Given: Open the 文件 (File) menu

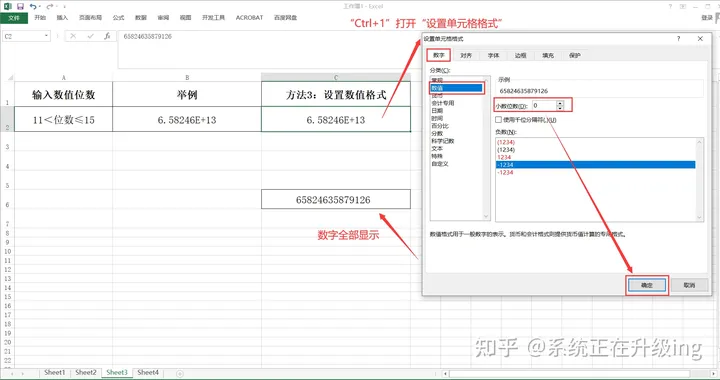Looking at the screenshot, I should pyautogui.click(x=14, y=18).
